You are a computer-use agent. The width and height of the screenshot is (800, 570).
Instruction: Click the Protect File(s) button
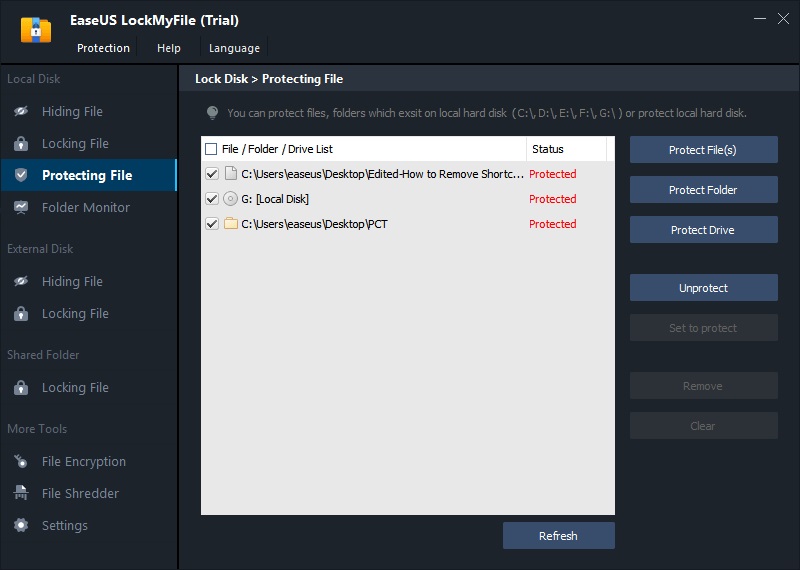coord(704,150)
